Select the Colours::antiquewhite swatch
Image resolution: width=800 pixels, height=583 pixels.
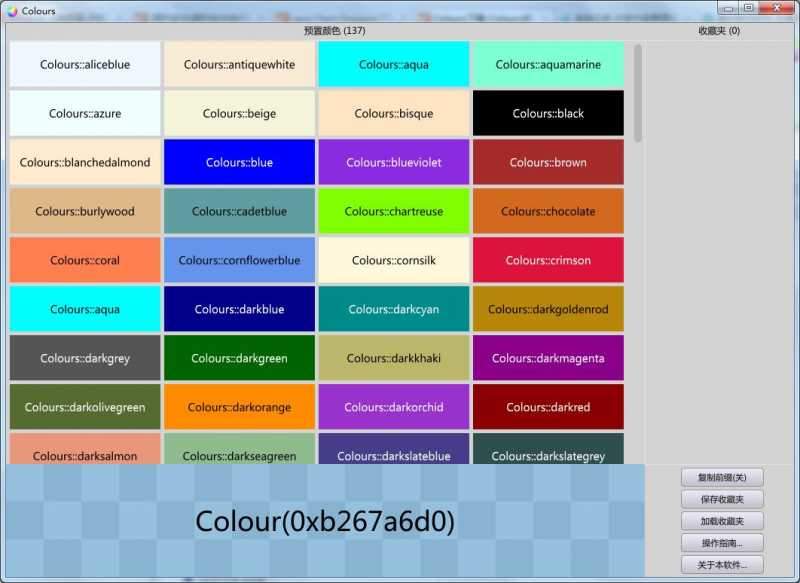click(x=239, y=64)
